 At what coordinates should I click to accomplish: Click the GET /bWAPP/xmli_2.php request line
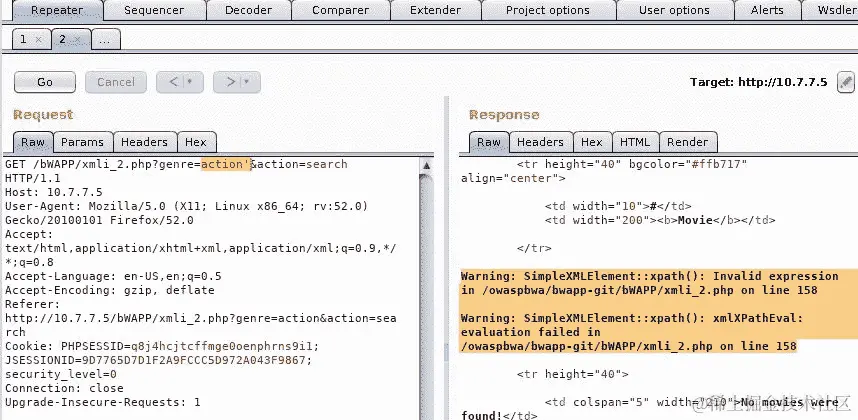(x=176, y=171)
